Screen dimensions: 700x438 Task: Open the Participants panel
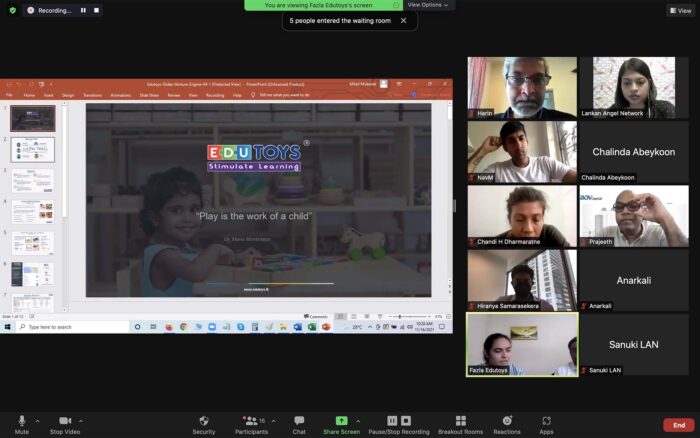point(250,424)
